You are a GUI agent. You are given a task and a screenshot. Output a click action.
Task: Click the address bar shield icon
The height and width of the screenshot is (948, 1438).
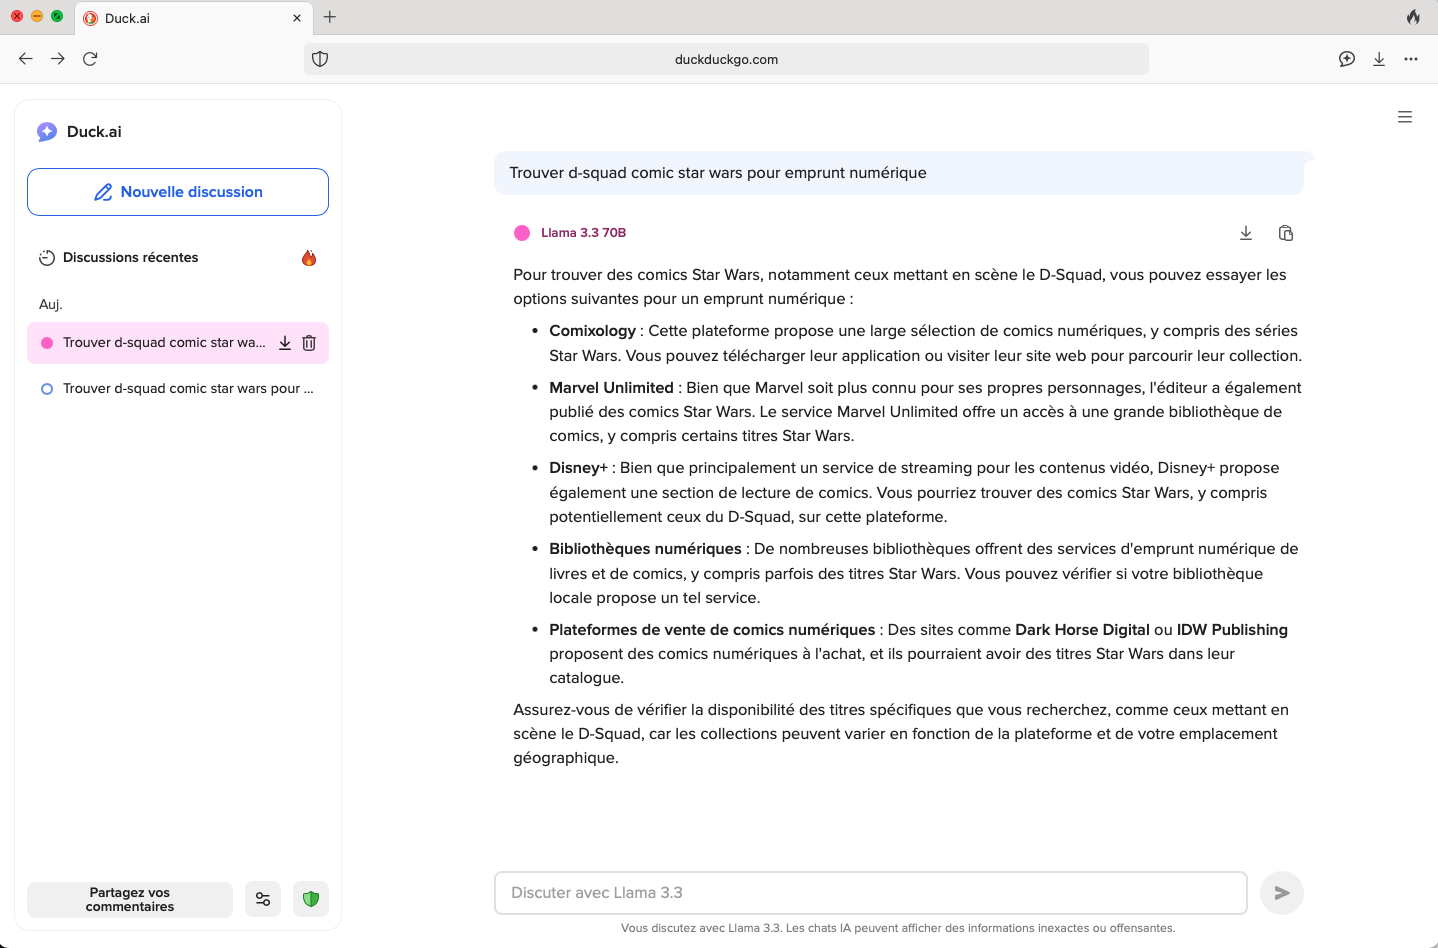[320, 59]
